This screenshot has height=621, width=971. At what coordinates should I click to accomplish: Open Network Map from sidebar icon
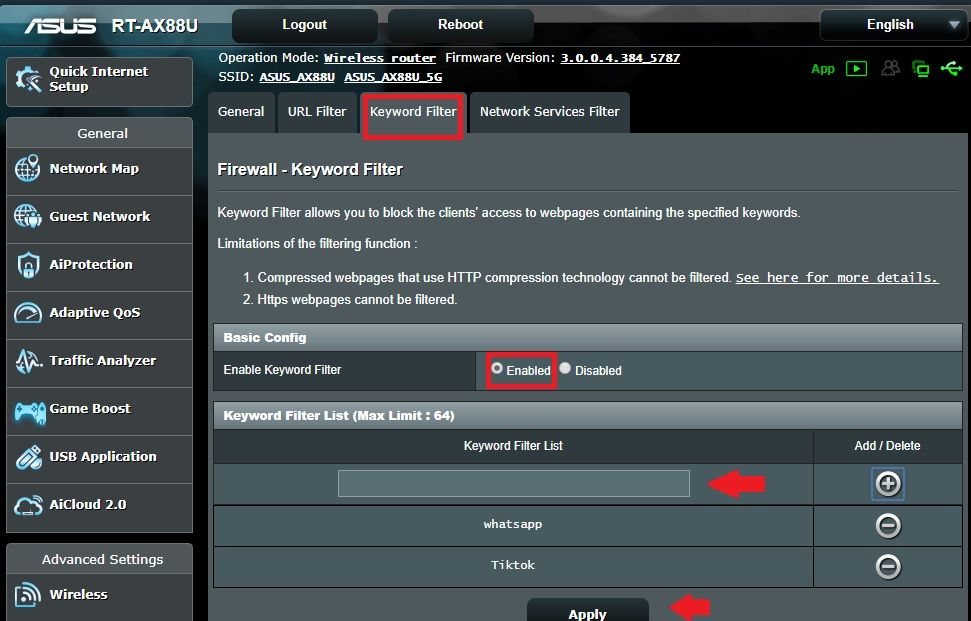click(28, 169)
